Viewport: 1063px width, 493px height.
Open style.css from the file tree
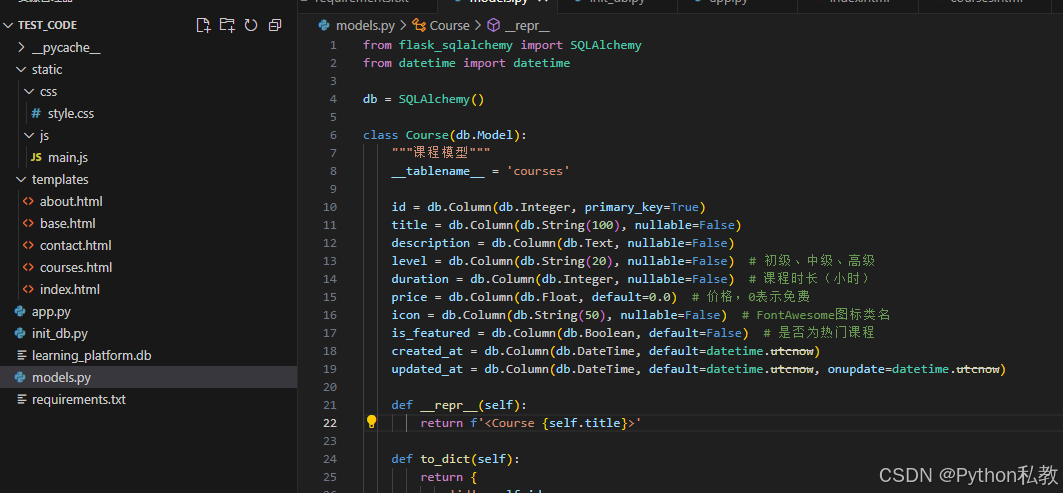pyautogui.click(x=70, y=114)
